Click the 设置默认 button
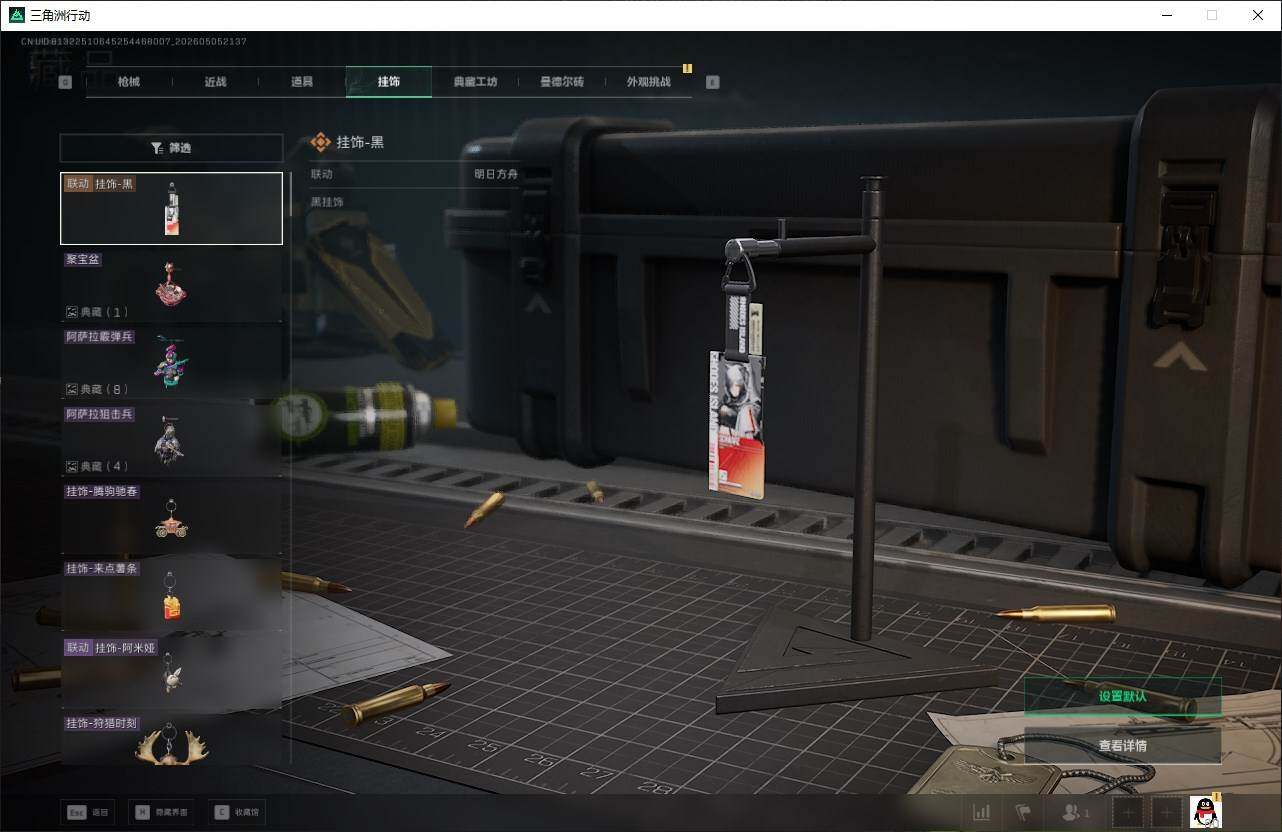 point(1122,696)
